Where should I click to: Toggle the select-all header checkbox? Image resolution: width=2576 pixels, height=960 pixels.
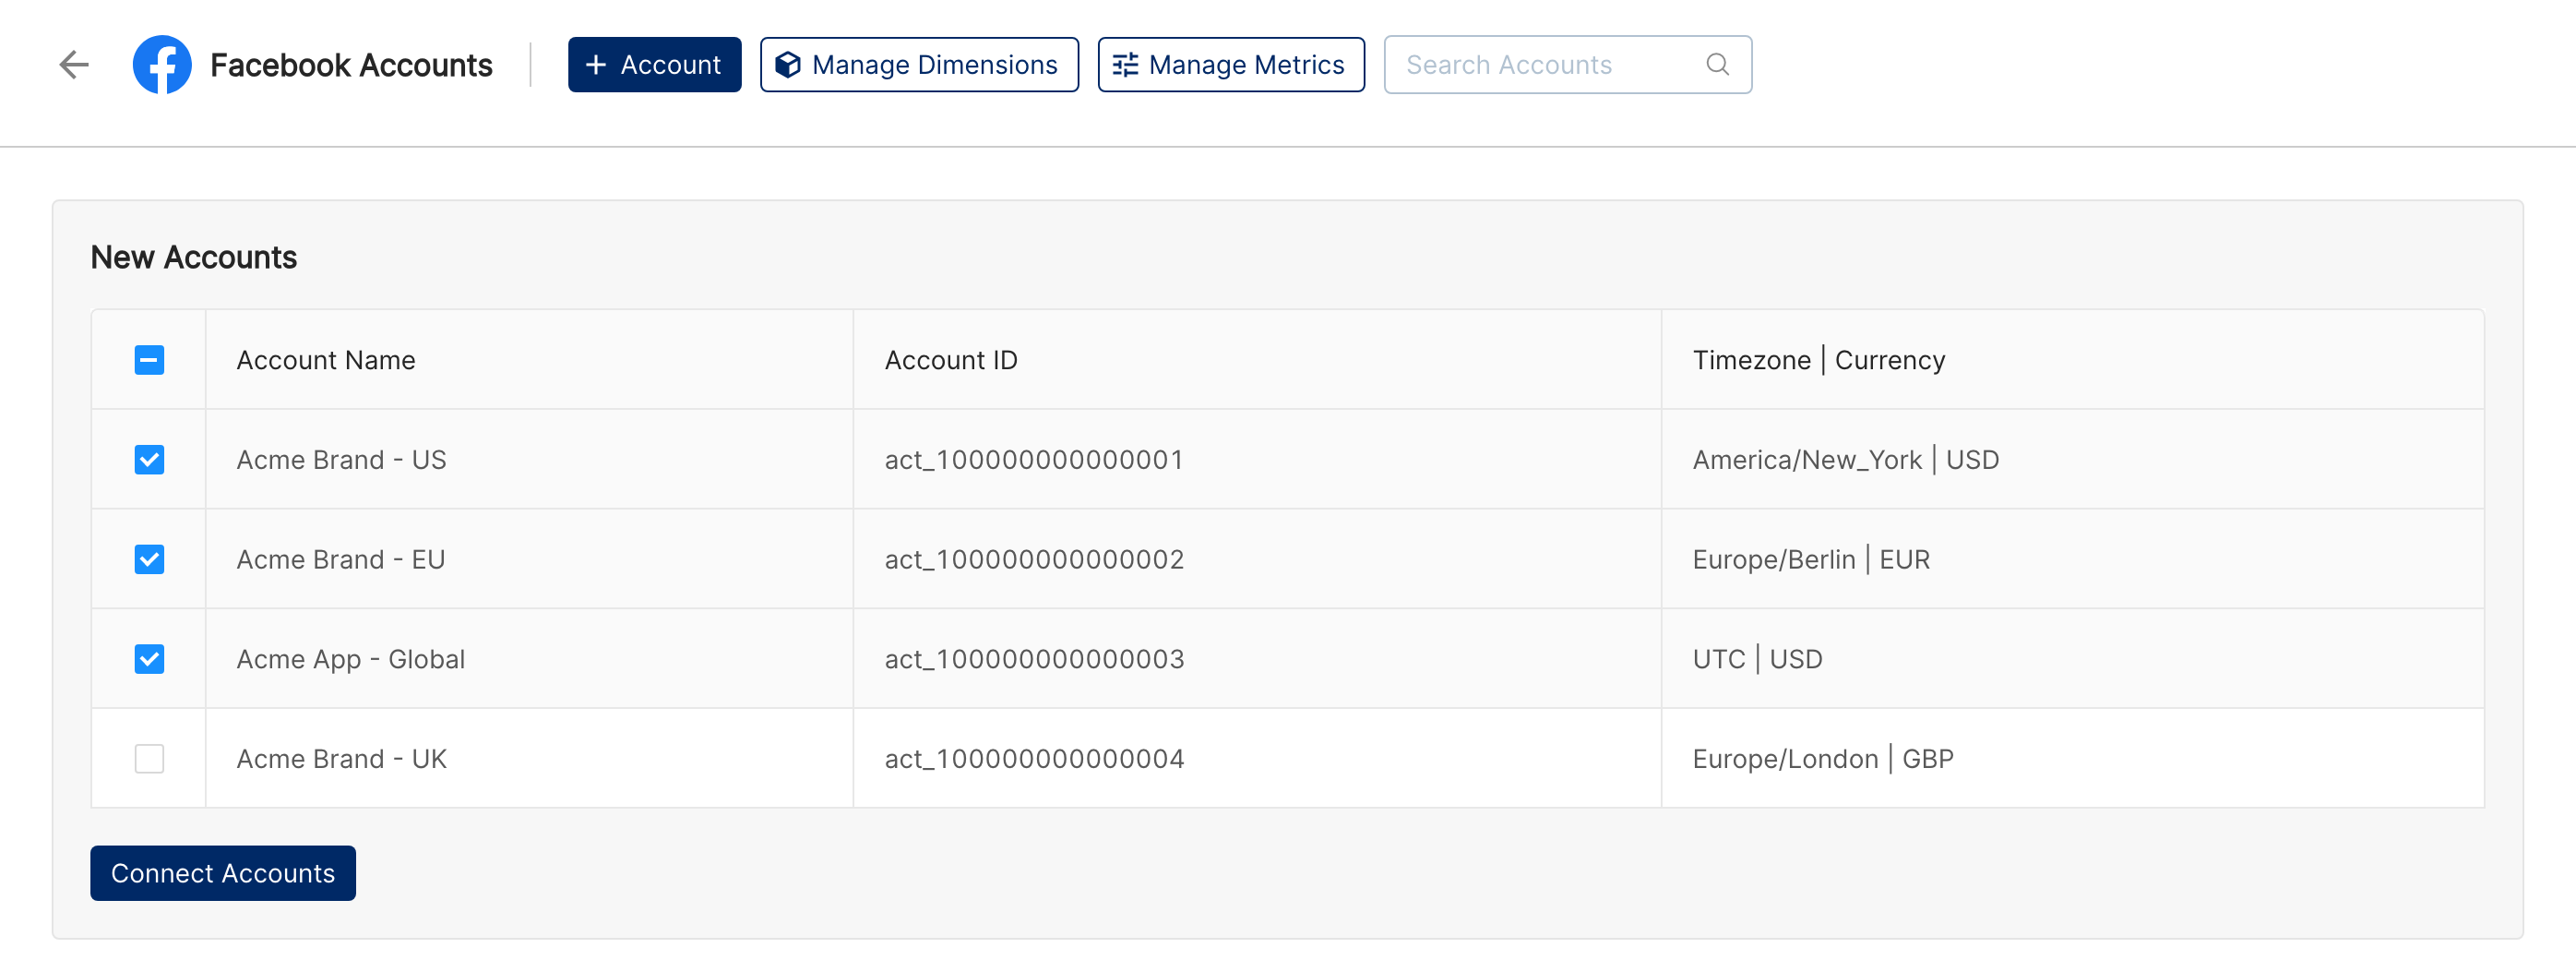[x=149, y=360]
